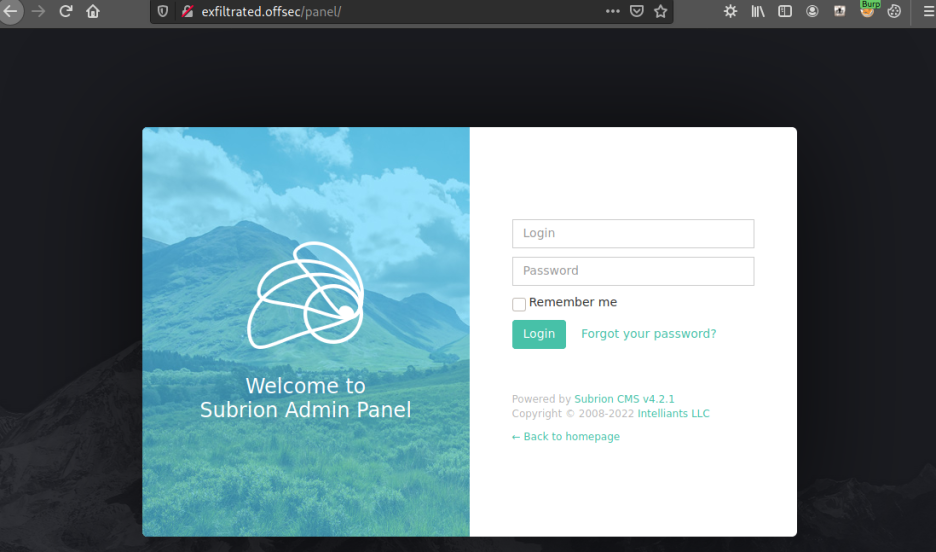This screenshot has height=552, width=936.
Task: Tick the Remember me checkbox
Action: tap(519, 304)
